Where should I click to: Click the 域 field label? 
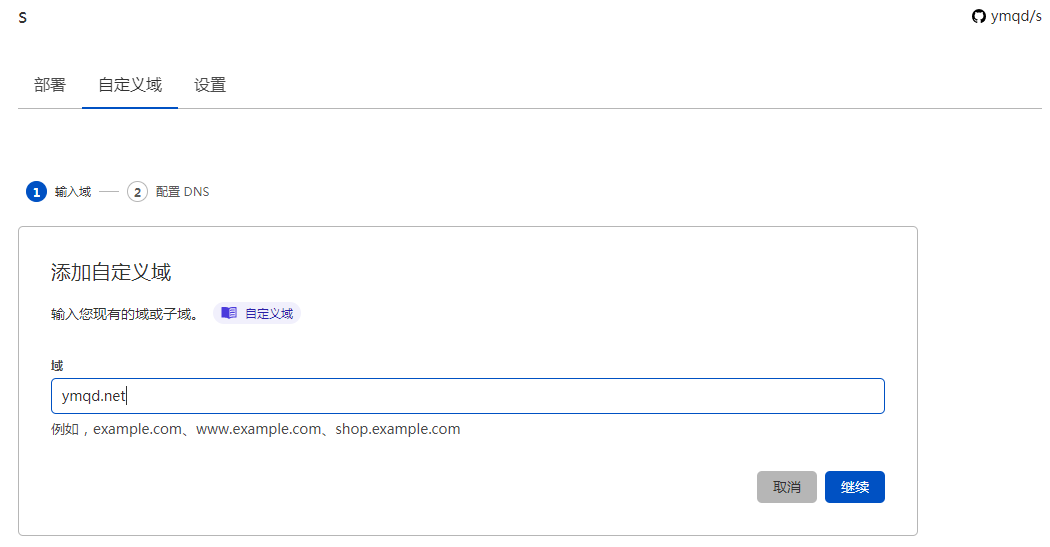[57, 366]
